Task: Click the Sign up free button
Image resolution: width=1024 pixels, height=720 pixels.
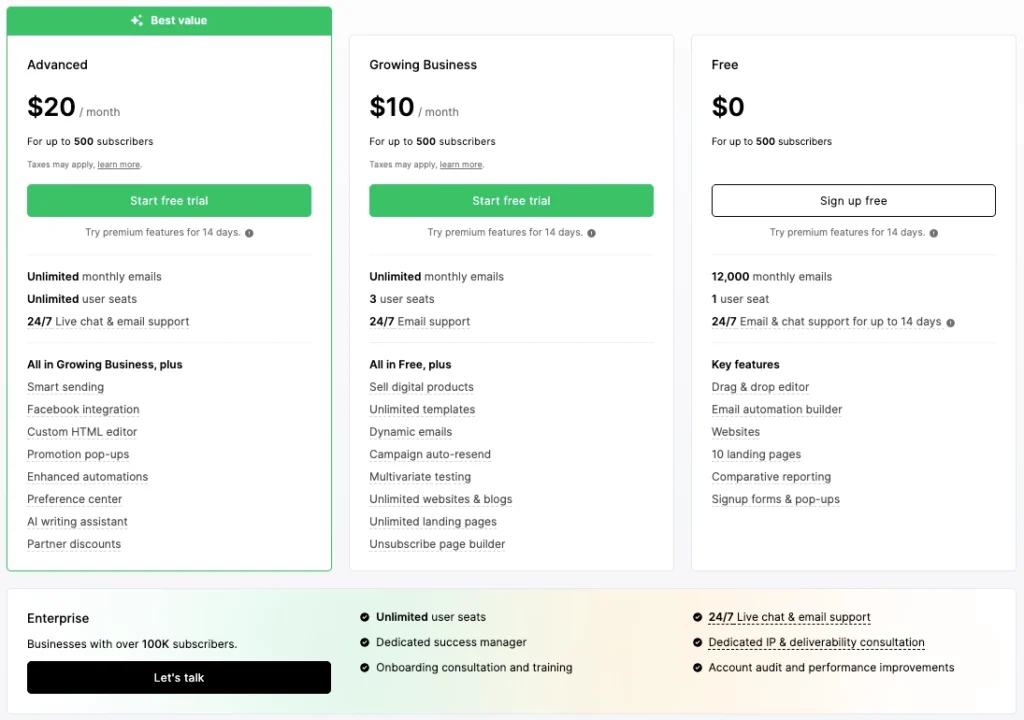Action: 854,201
